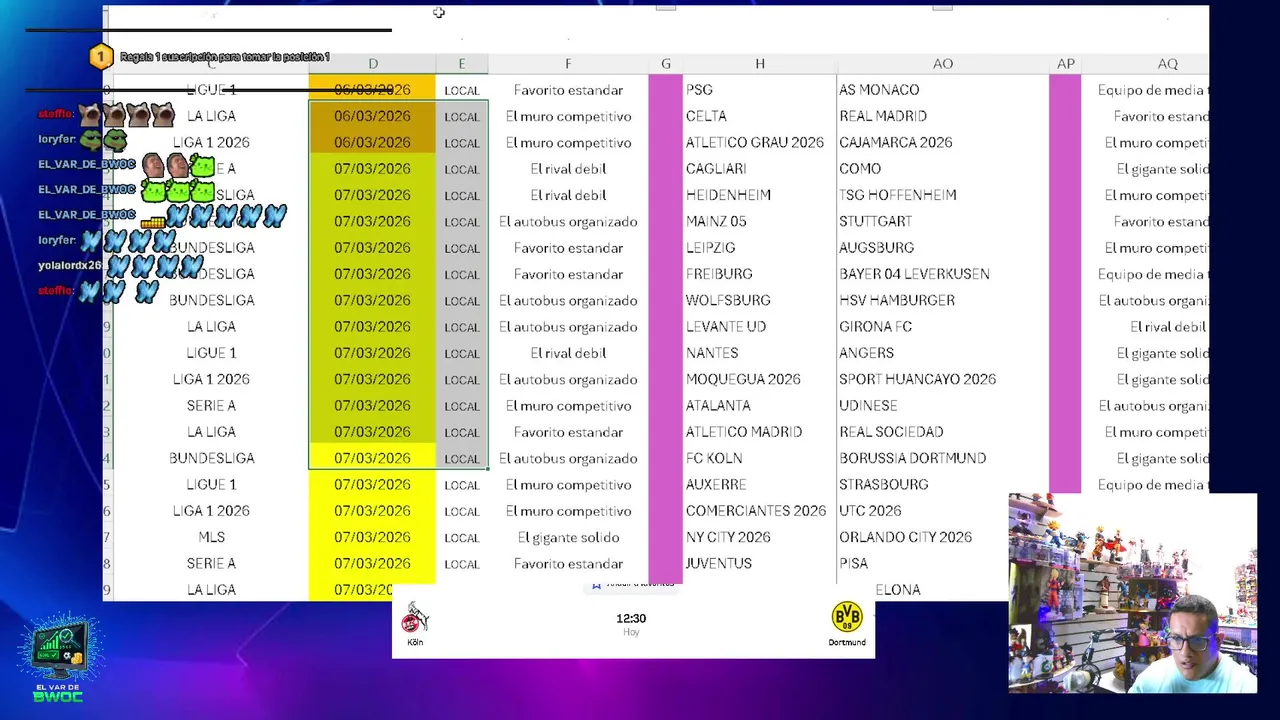Select the AUXERRE cell

point(760,485)
